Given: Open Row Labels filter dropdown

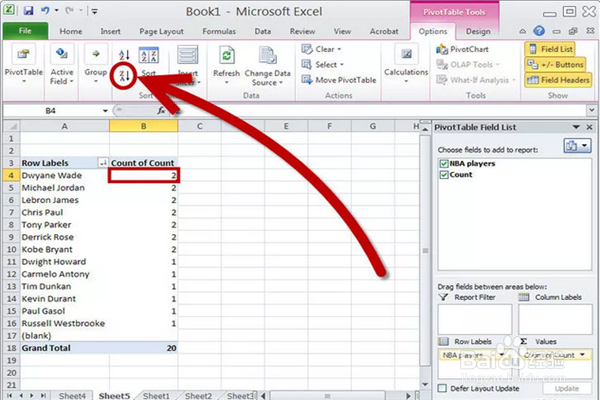Looking at the screenshot, I should coord(103,163).
